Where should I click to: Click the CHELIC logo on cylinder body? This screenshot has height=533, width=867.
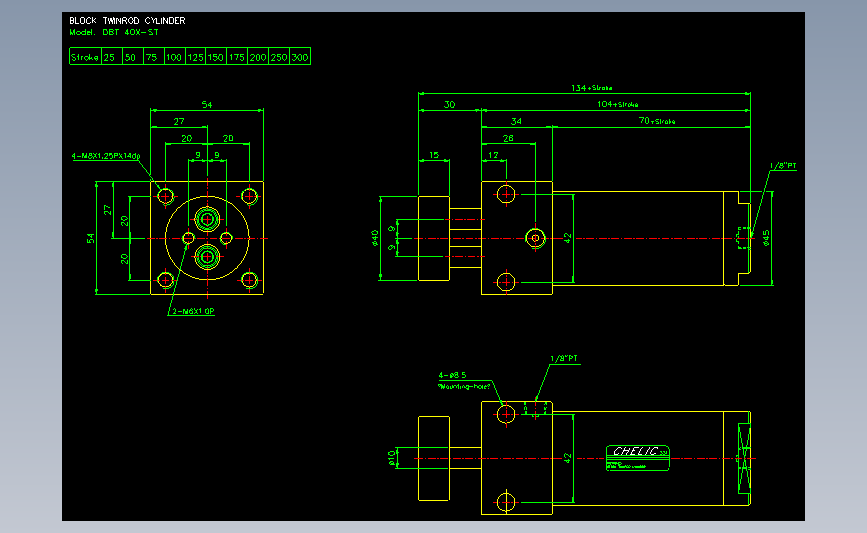pos(638,458)
